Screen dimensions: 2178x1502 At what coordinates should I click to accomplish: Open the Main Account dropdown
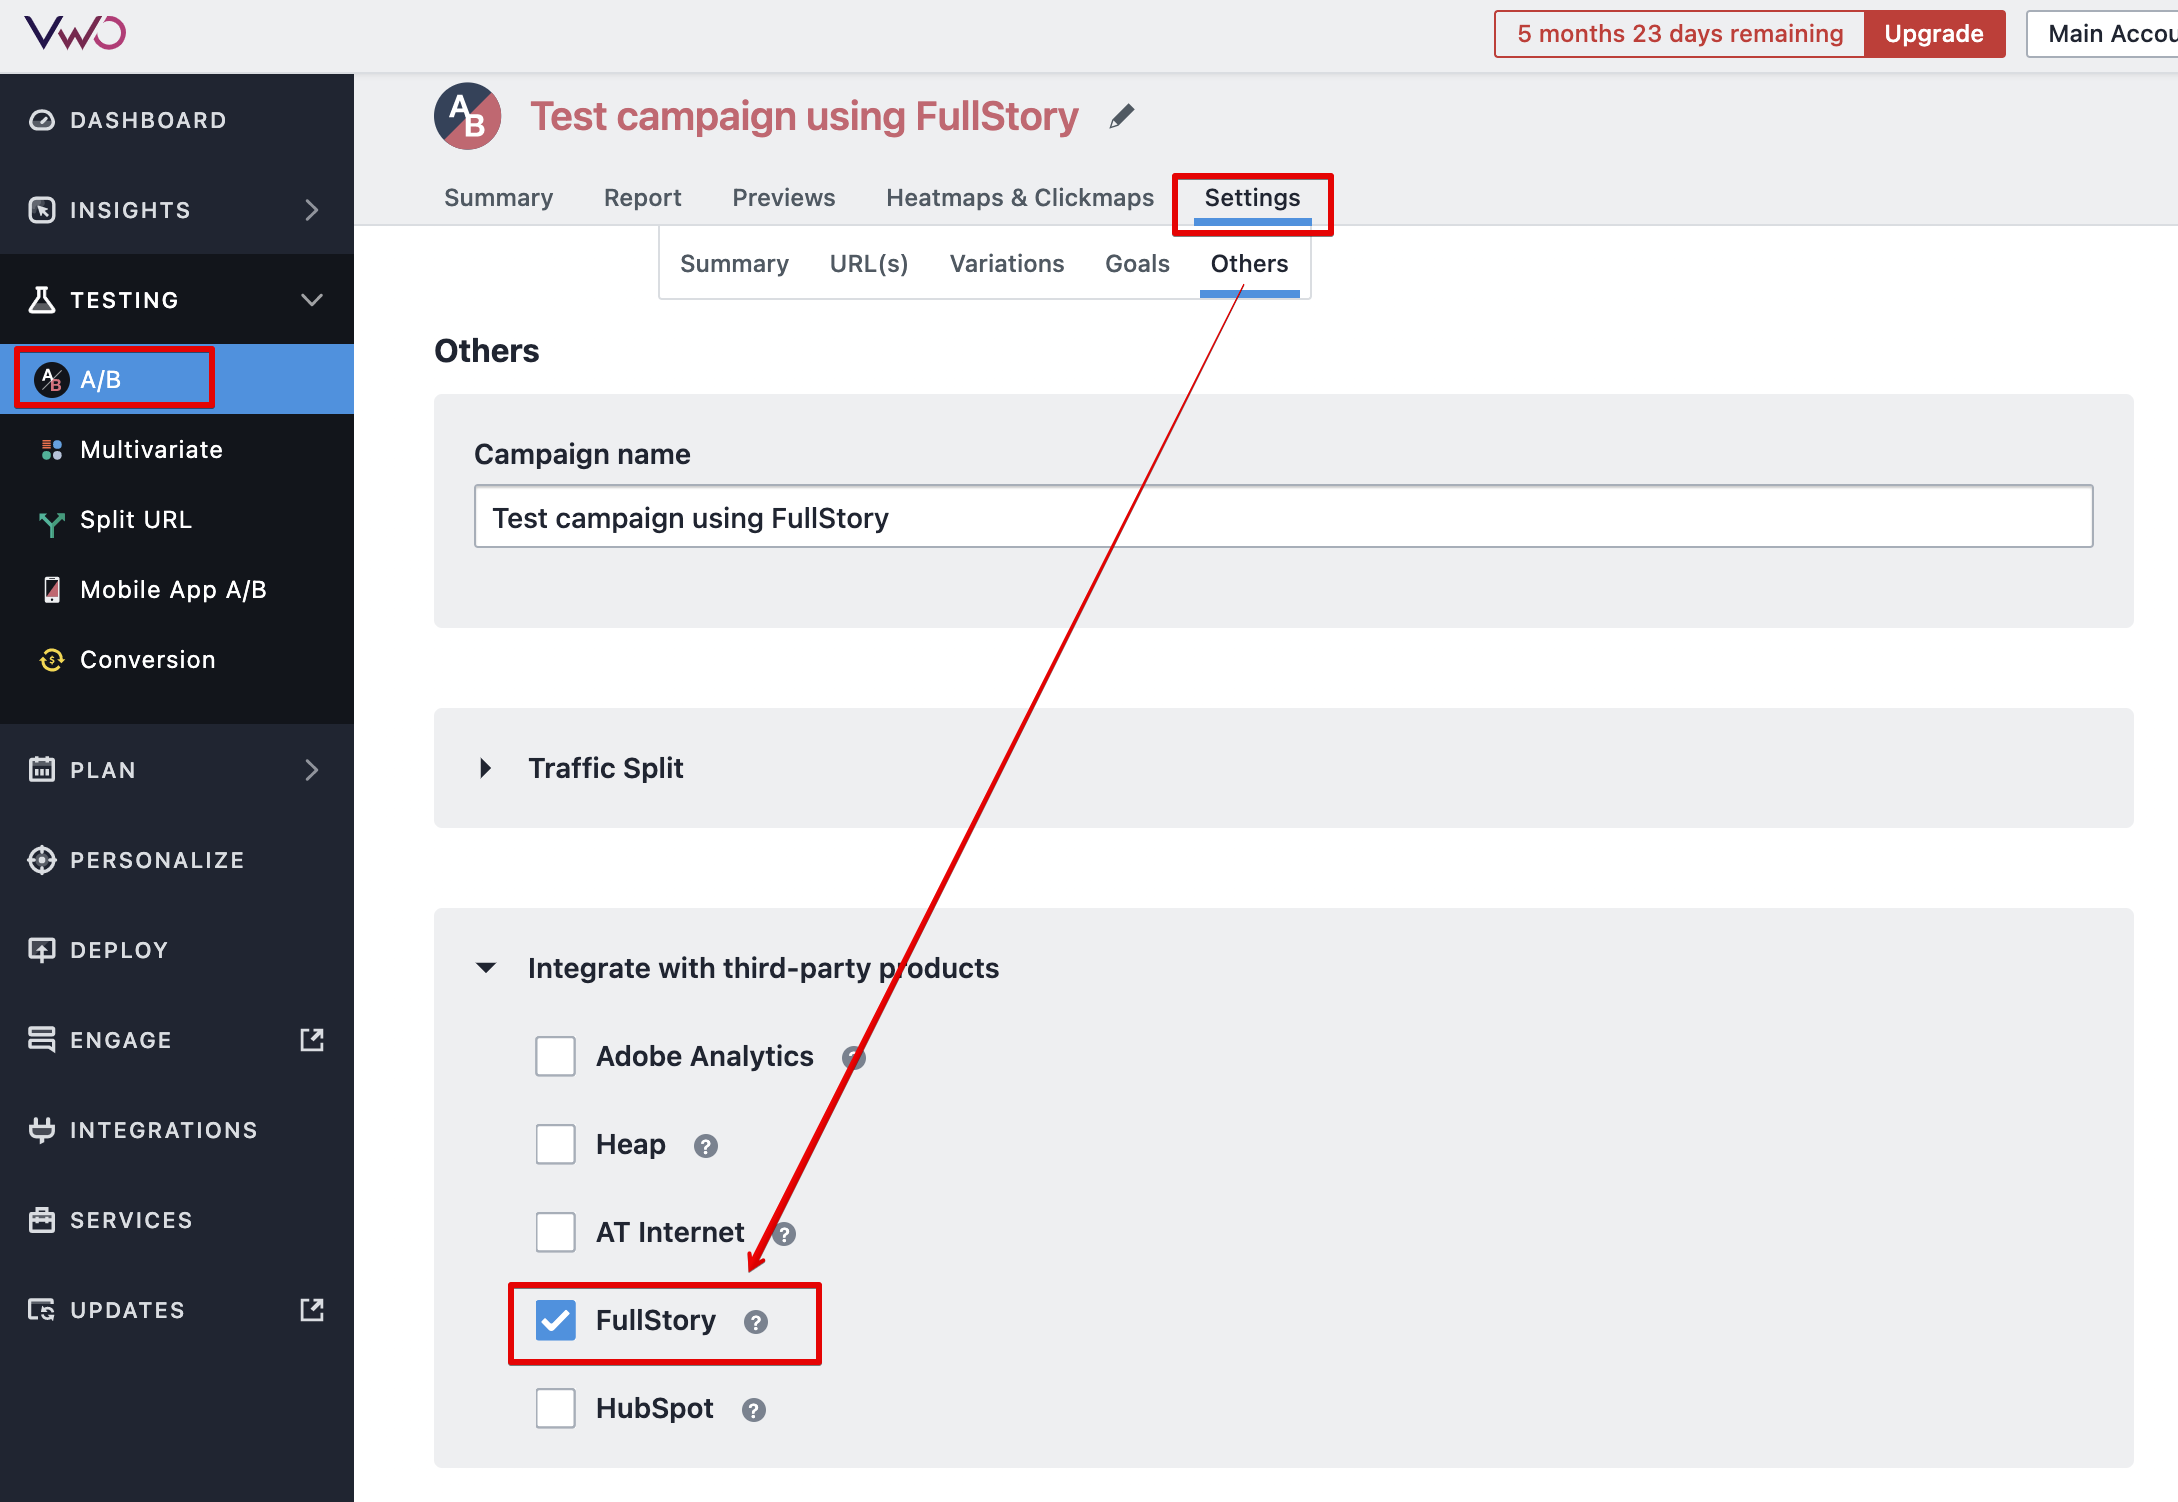coord(2102,34)
